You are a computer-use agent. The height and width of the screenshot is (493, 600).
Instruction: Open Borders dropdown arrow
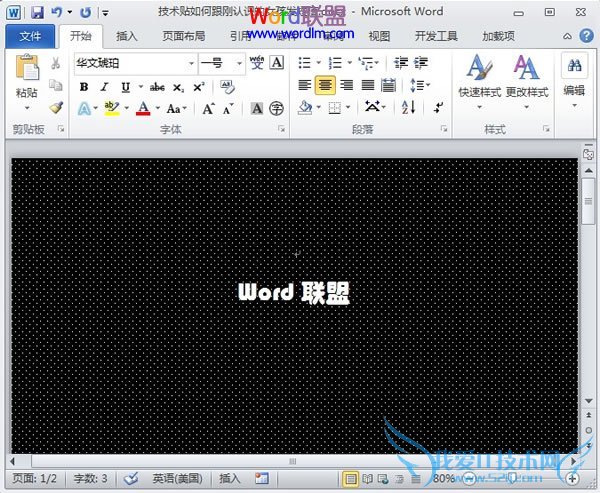(348, 108)
